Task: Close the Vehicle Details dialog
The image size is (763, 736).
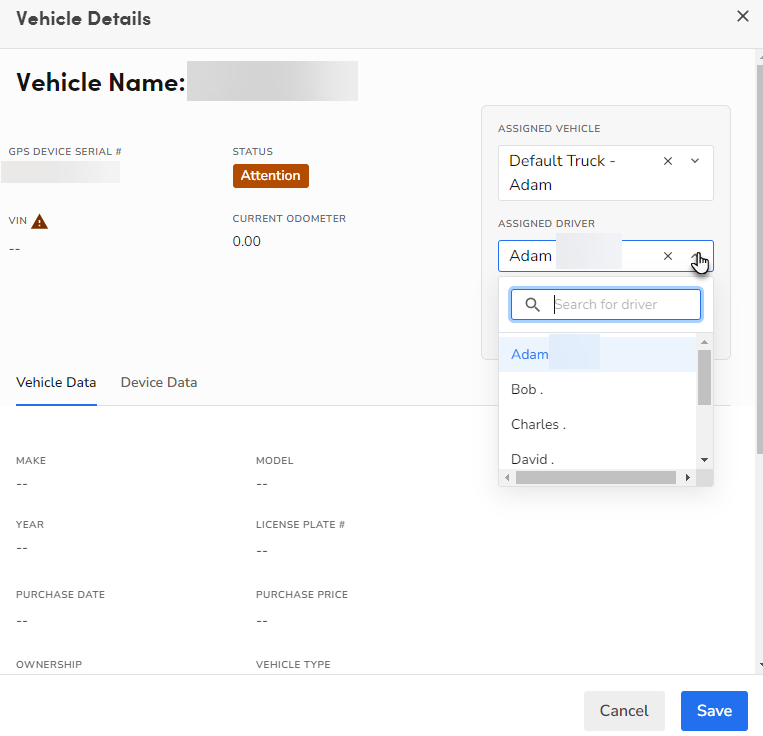Action: click(x=743, y=17)
